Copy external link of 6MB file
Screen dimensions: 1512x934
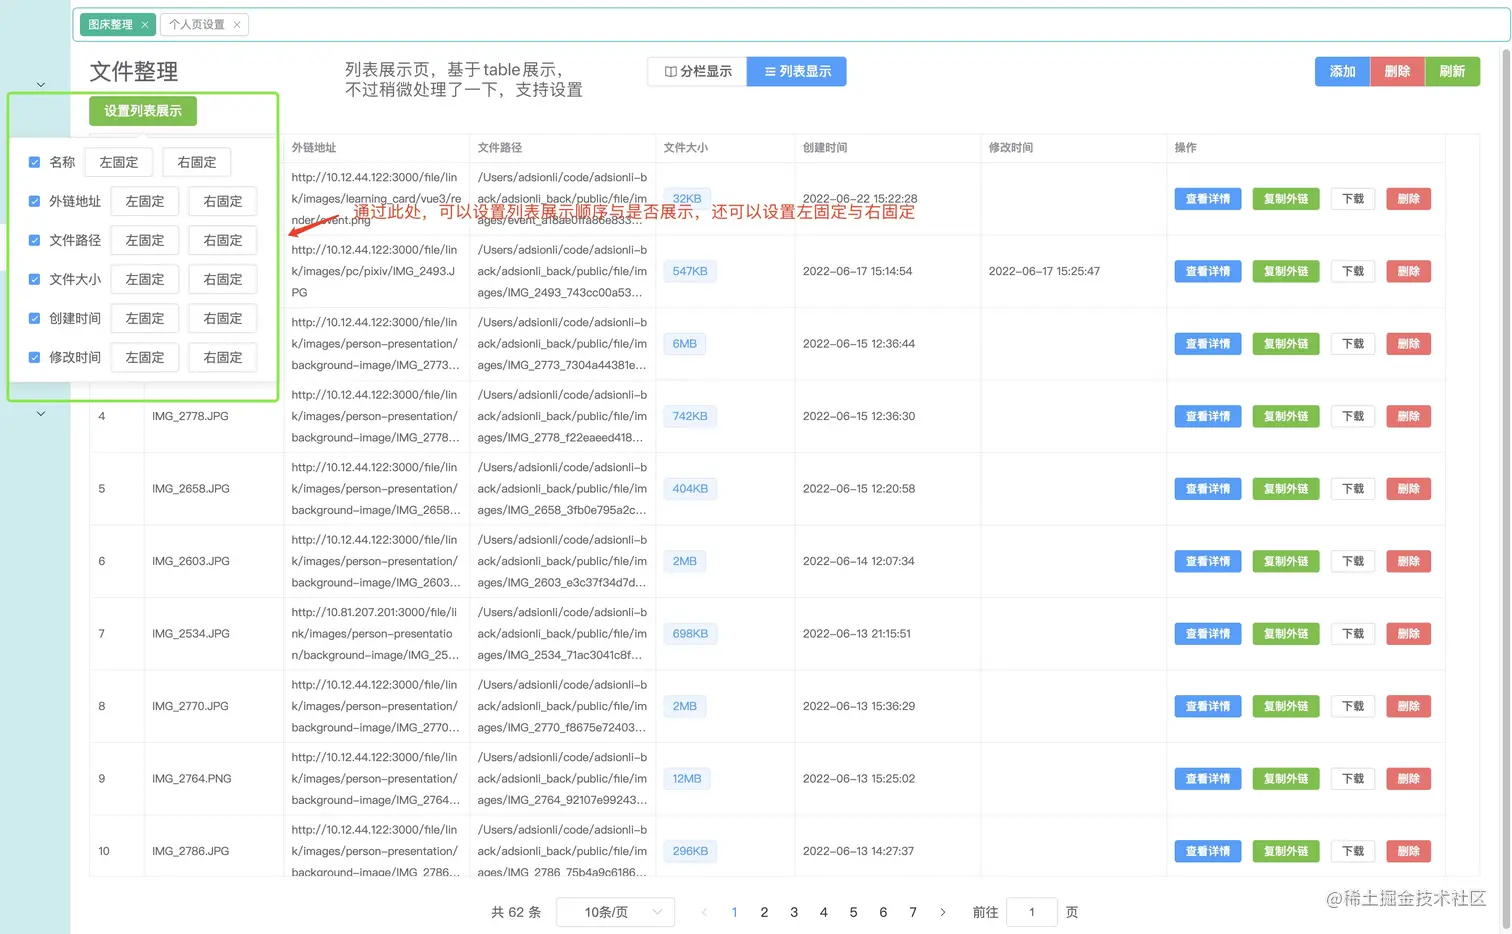[1286, 344]
